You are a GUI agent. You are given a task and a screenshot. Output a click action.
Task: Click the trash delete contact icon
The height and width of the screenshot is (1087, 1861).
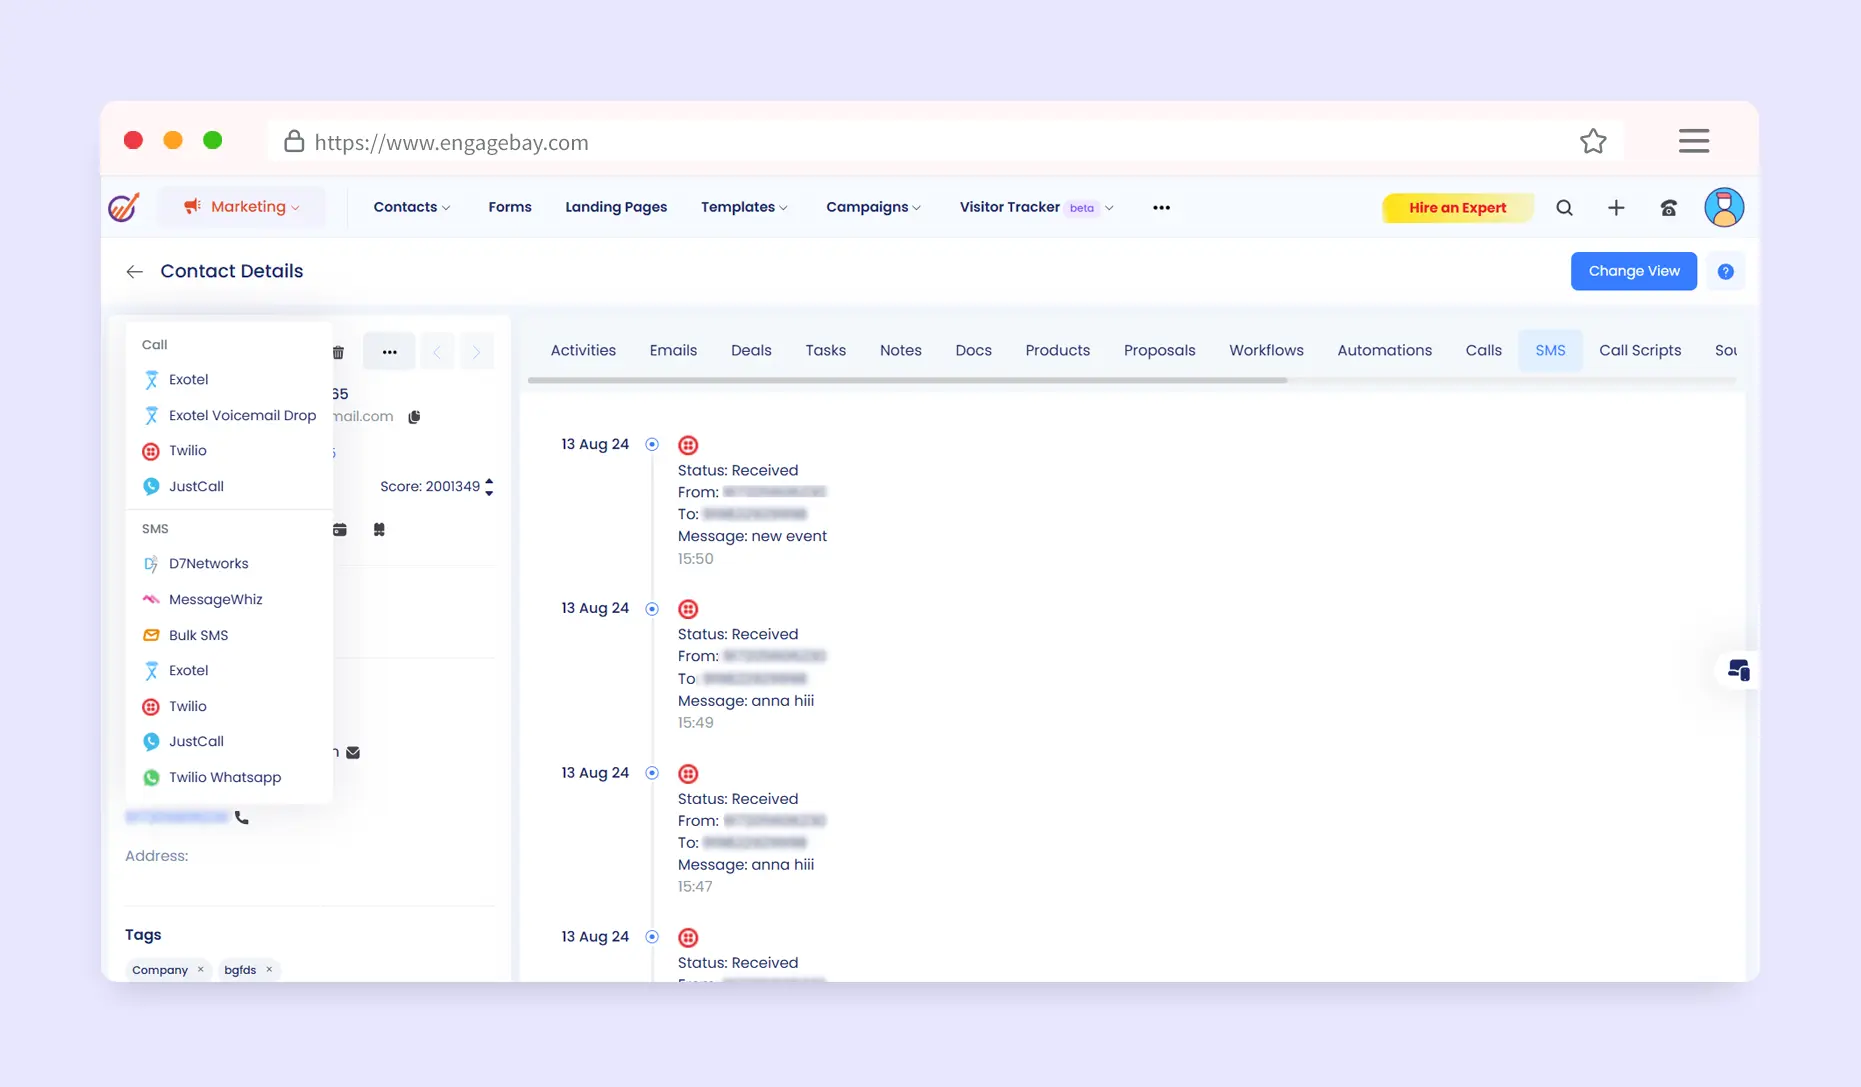point(338,352)
